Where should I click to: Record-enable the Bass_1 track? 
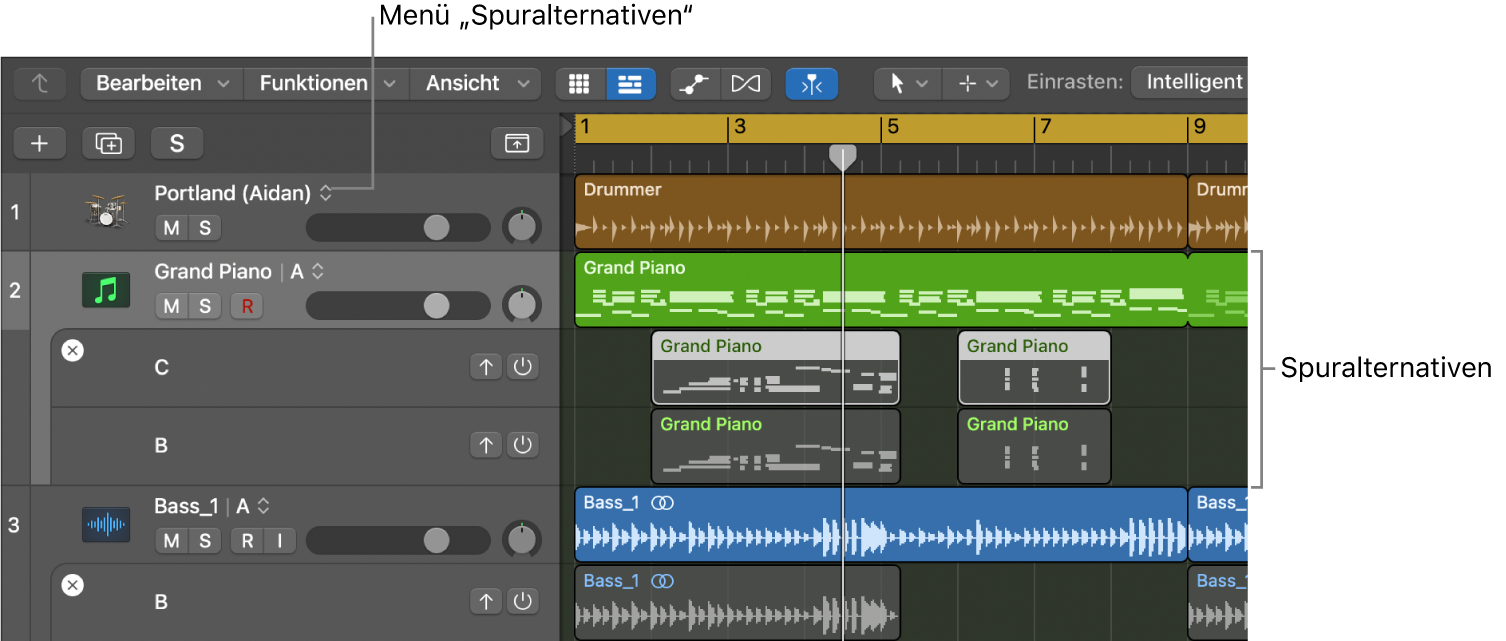click(x=247, y=541)
